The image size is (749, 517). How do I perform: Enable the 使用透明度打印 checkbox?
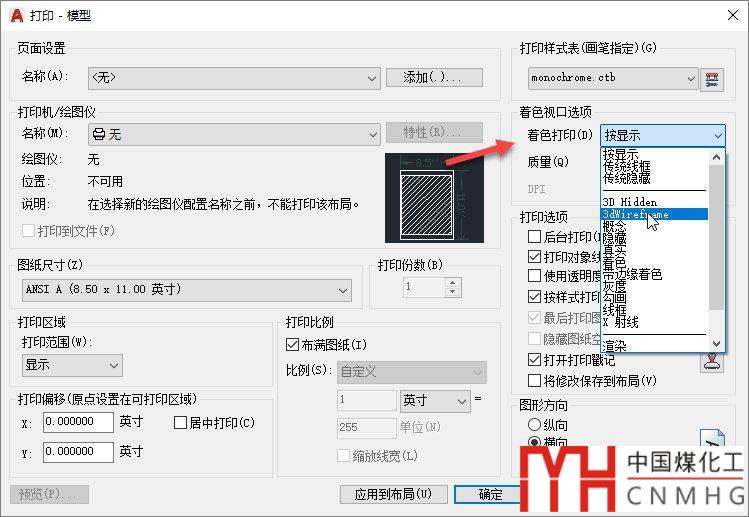535,276
